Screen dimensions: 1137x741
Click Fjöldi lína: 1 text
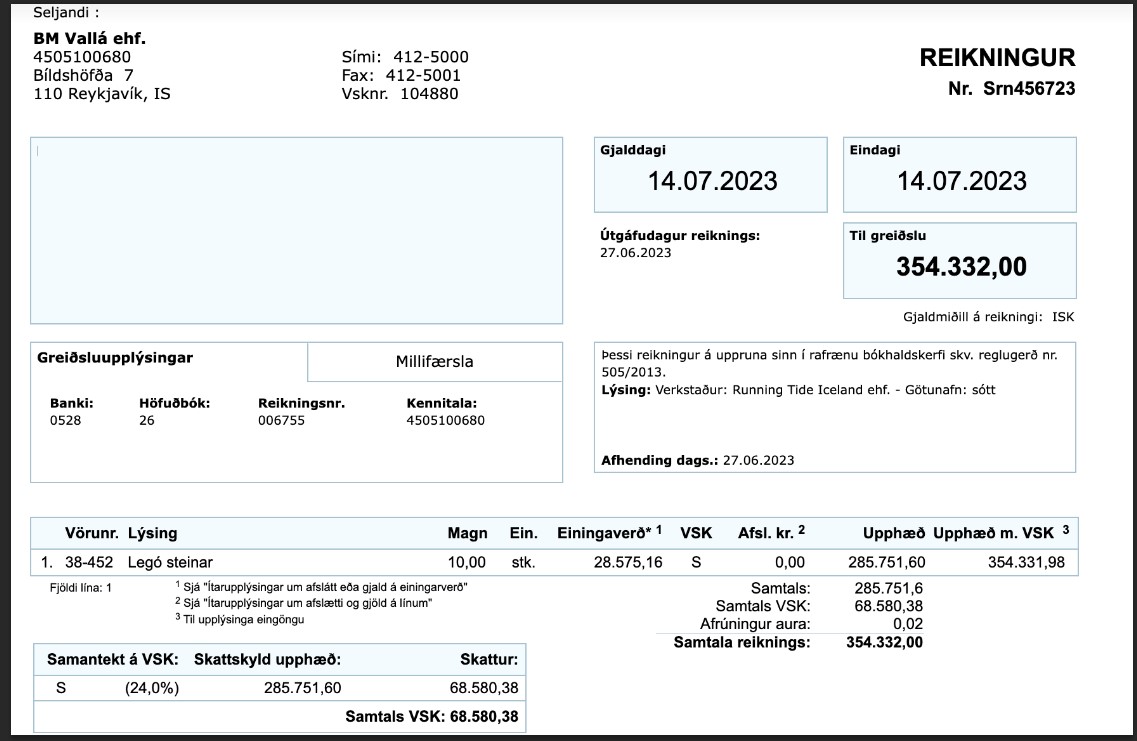(80, 588)
